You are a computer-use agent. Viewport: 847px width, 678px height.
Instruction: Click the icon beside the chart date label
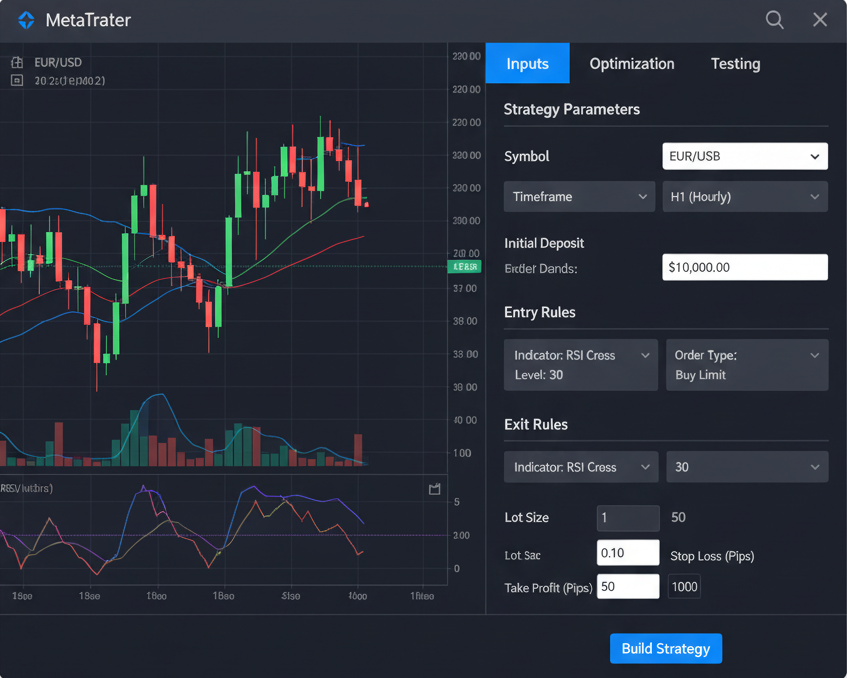17,81
